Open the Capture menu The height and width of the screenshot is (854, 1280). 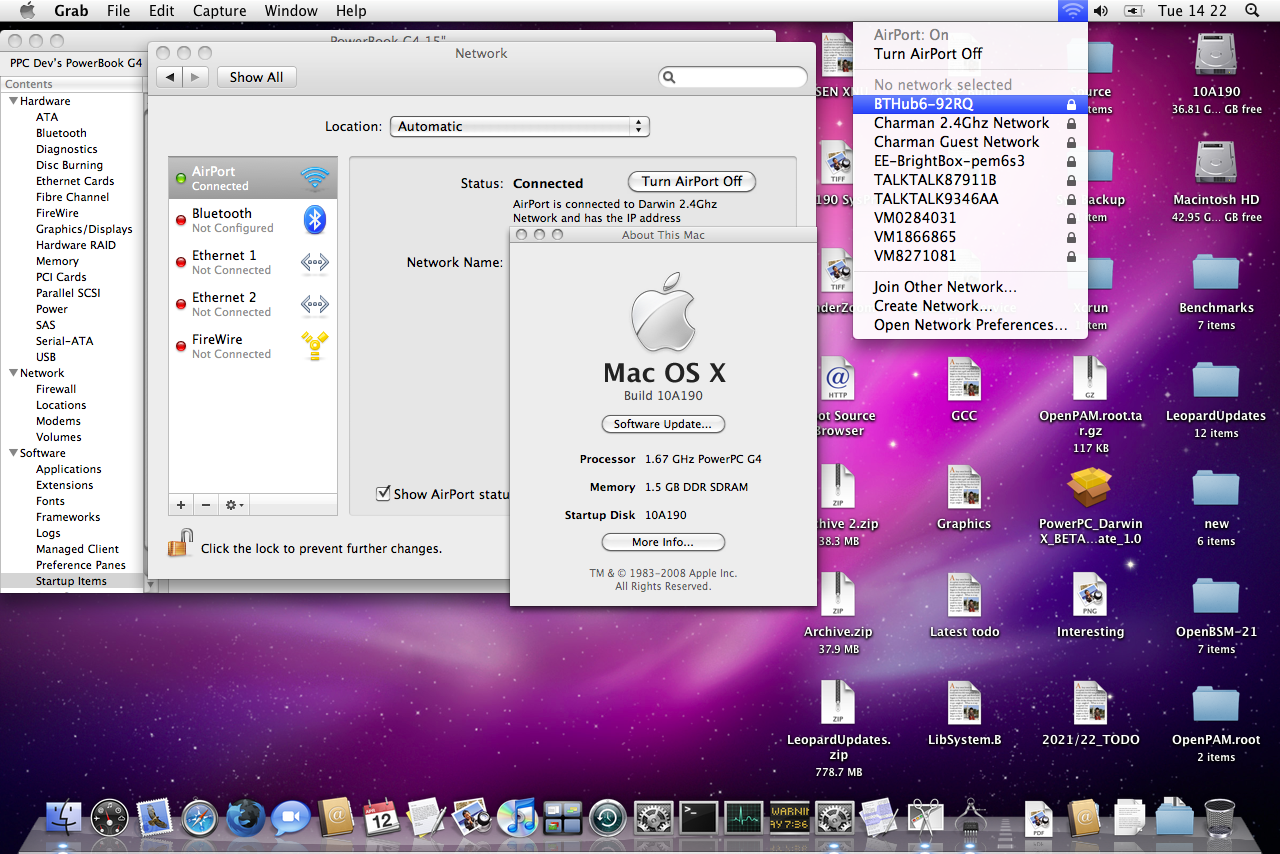point(219,11)
